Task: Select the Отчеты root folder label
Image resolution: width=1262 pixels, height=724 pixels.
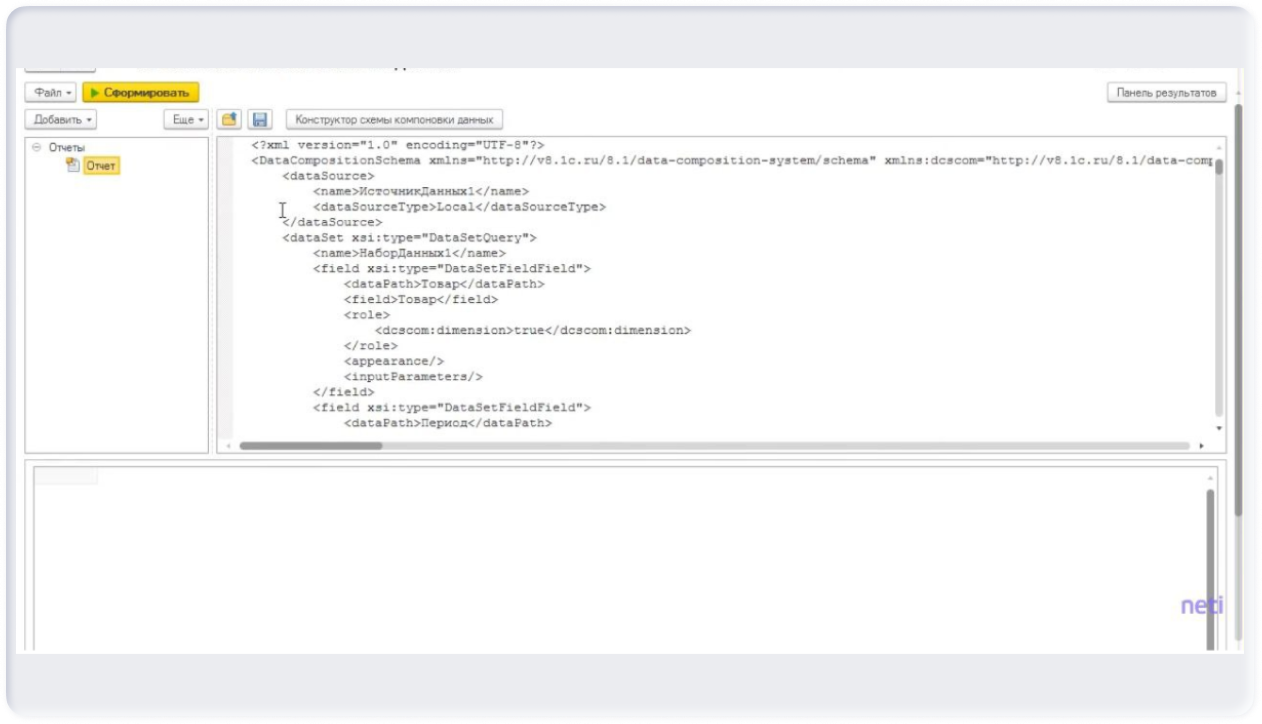Action: (x=67, y=148)
